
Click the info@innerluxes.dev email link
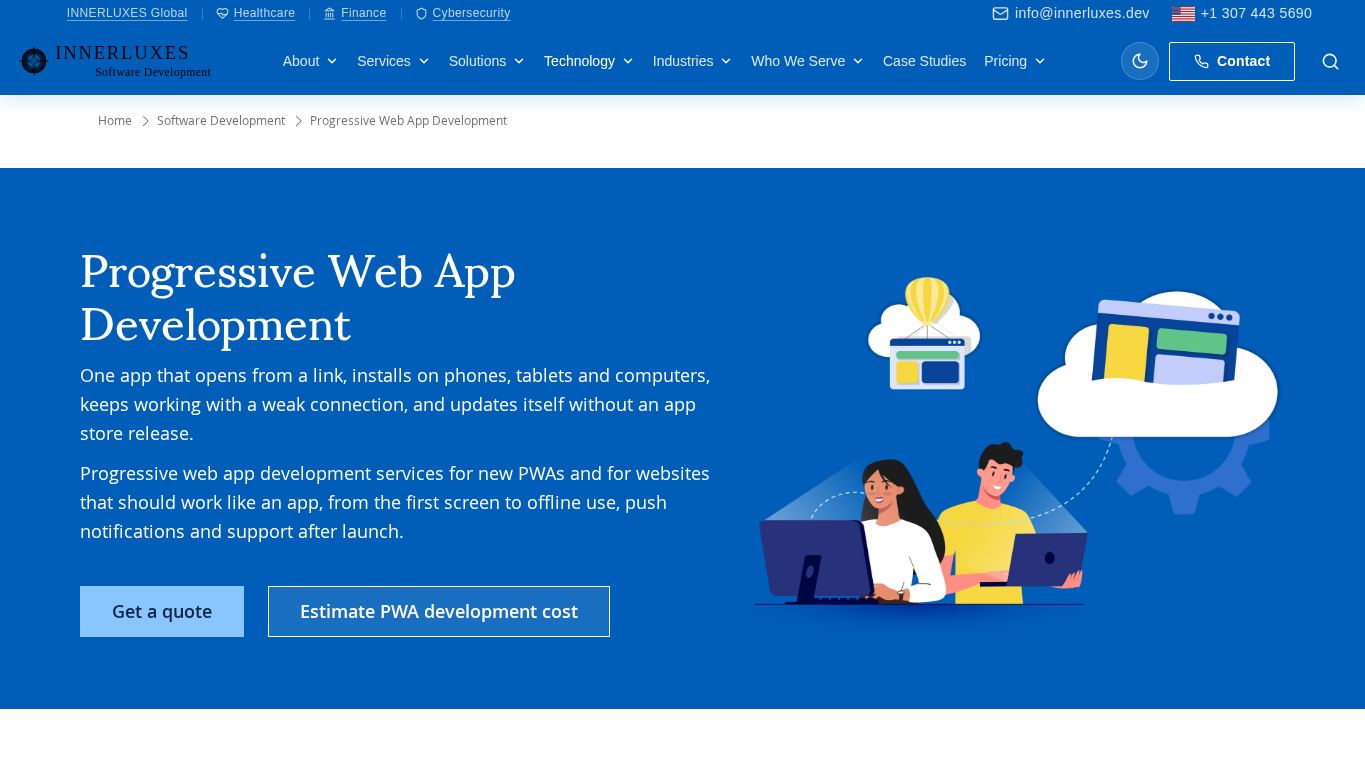[x=1082, y=13]
